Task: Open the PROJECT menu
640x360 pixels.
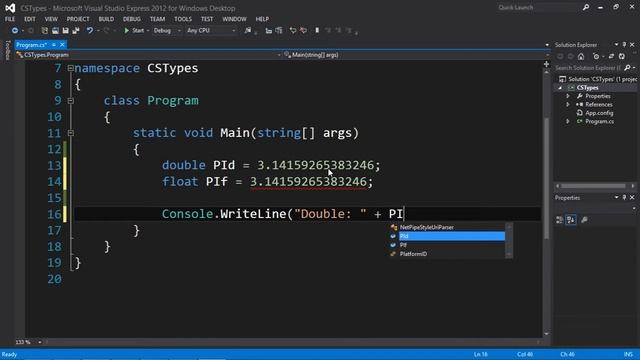Action: [78, 19]
